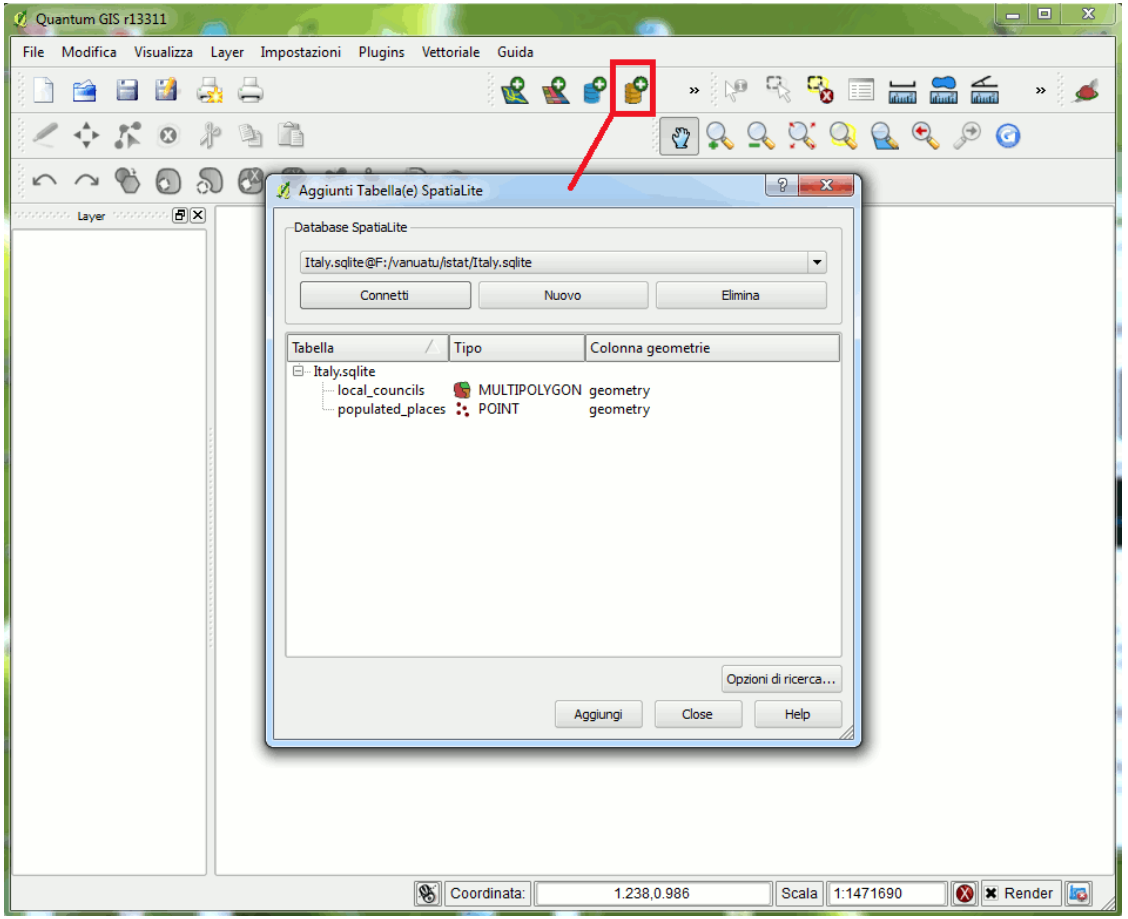Viewport: 1128px width, 919px height.
Task: Click the Undo arrow icon
Action: tap(45, 181)
